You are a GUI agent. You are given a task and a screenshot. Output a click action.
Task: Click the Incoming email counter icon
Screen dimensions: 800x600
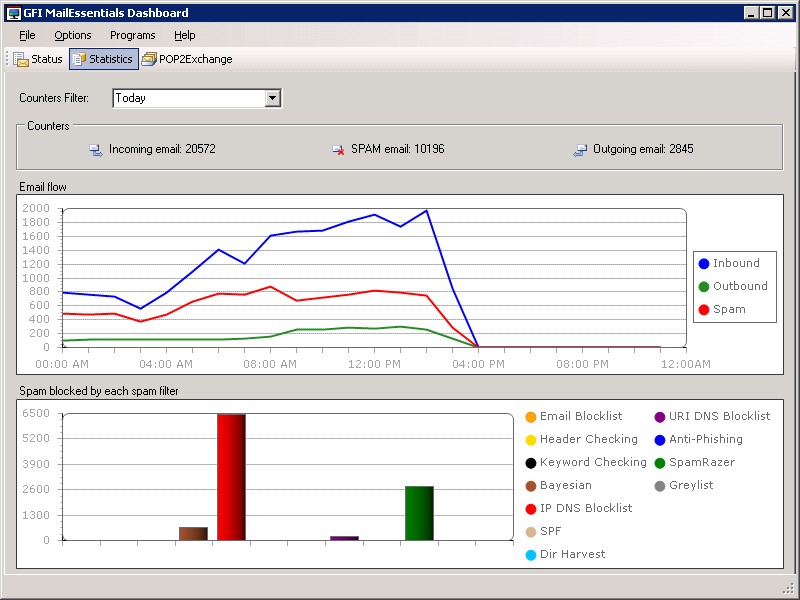click(96, 150)
